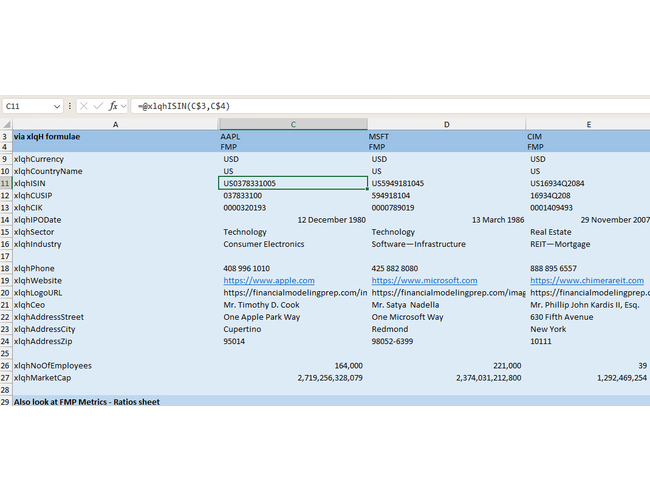The height and width of the screenshot is (500, 650).
Task: Click the Mr. Satya Nadella cell
Action: (446, 305)
